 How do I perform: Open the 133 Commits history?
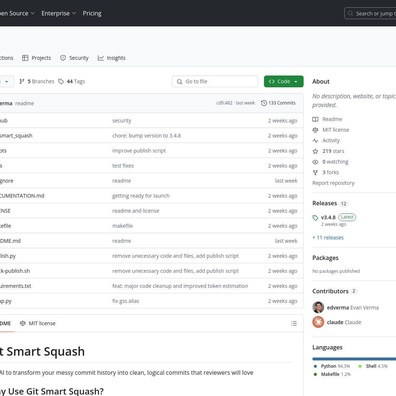tap(278, 103)
